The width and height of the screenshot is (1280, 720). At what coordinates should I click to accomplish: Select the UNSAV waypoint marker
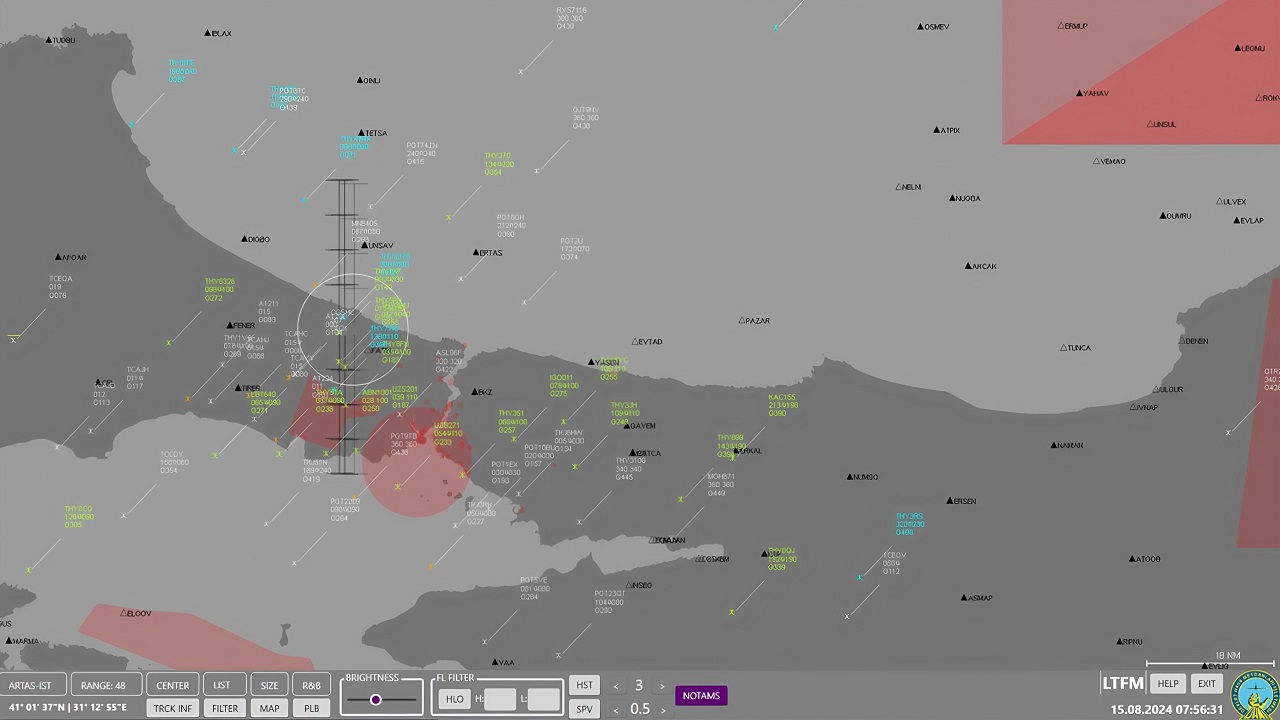pos(365,245)
